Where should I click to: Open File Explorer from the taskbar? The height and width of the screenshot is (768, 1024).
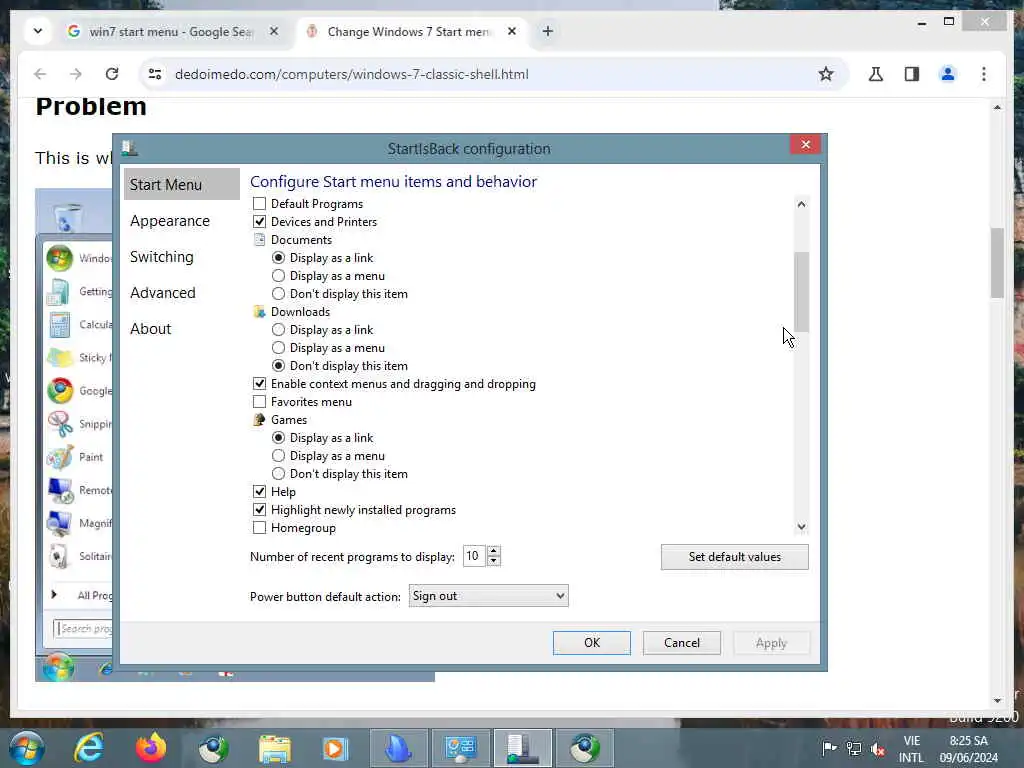coord(275,748)
